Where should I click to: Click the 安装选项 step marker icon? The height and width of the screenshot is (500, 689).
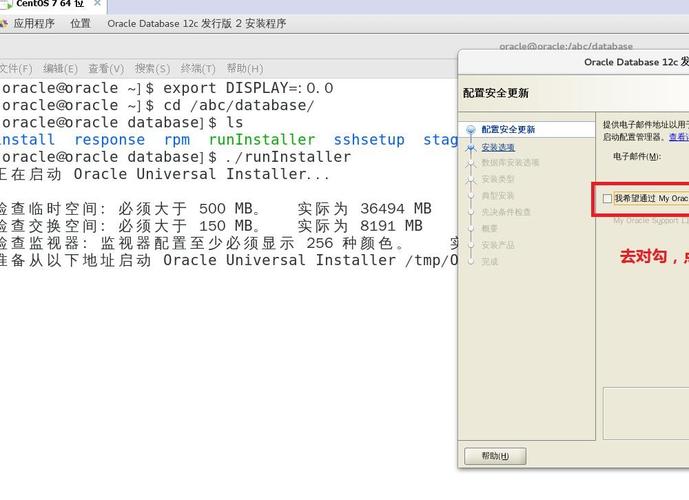pyautogui.click(x=471, y=147)
